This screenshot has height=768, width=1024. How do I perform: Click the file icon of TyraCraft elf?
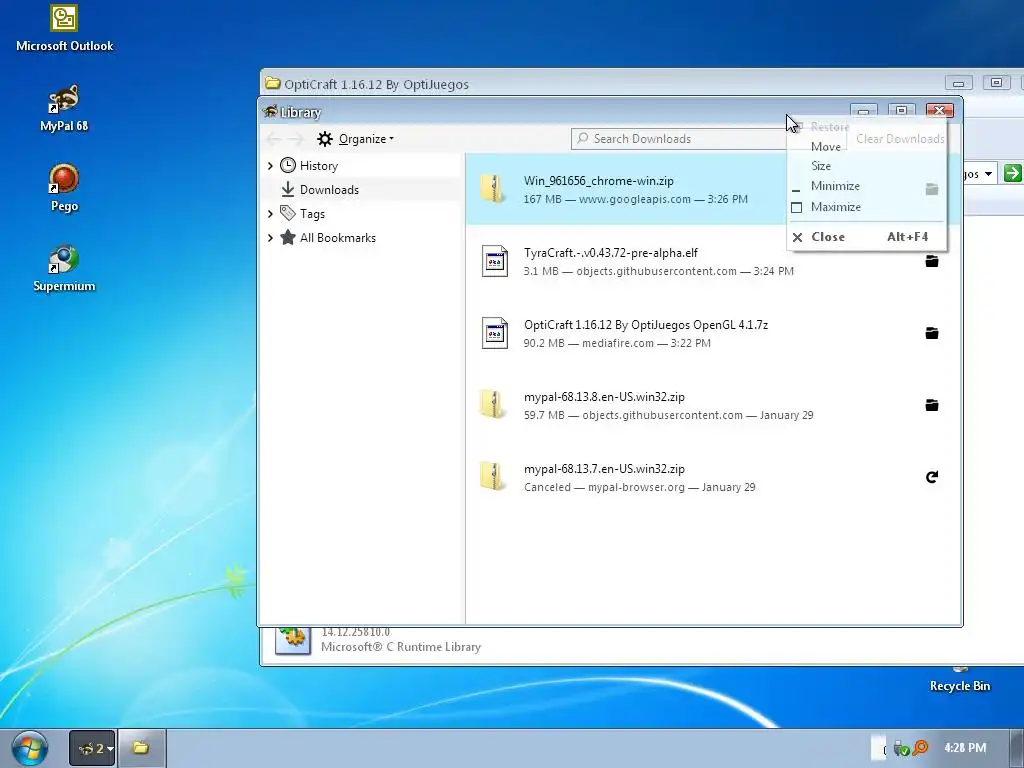(494, 261)
